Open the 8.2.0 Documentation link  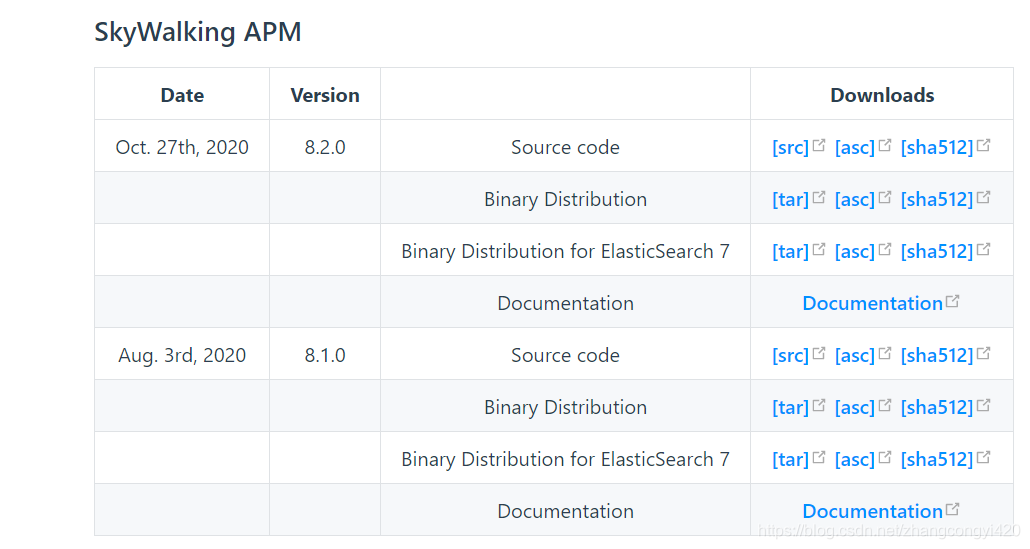coord(872,303)
